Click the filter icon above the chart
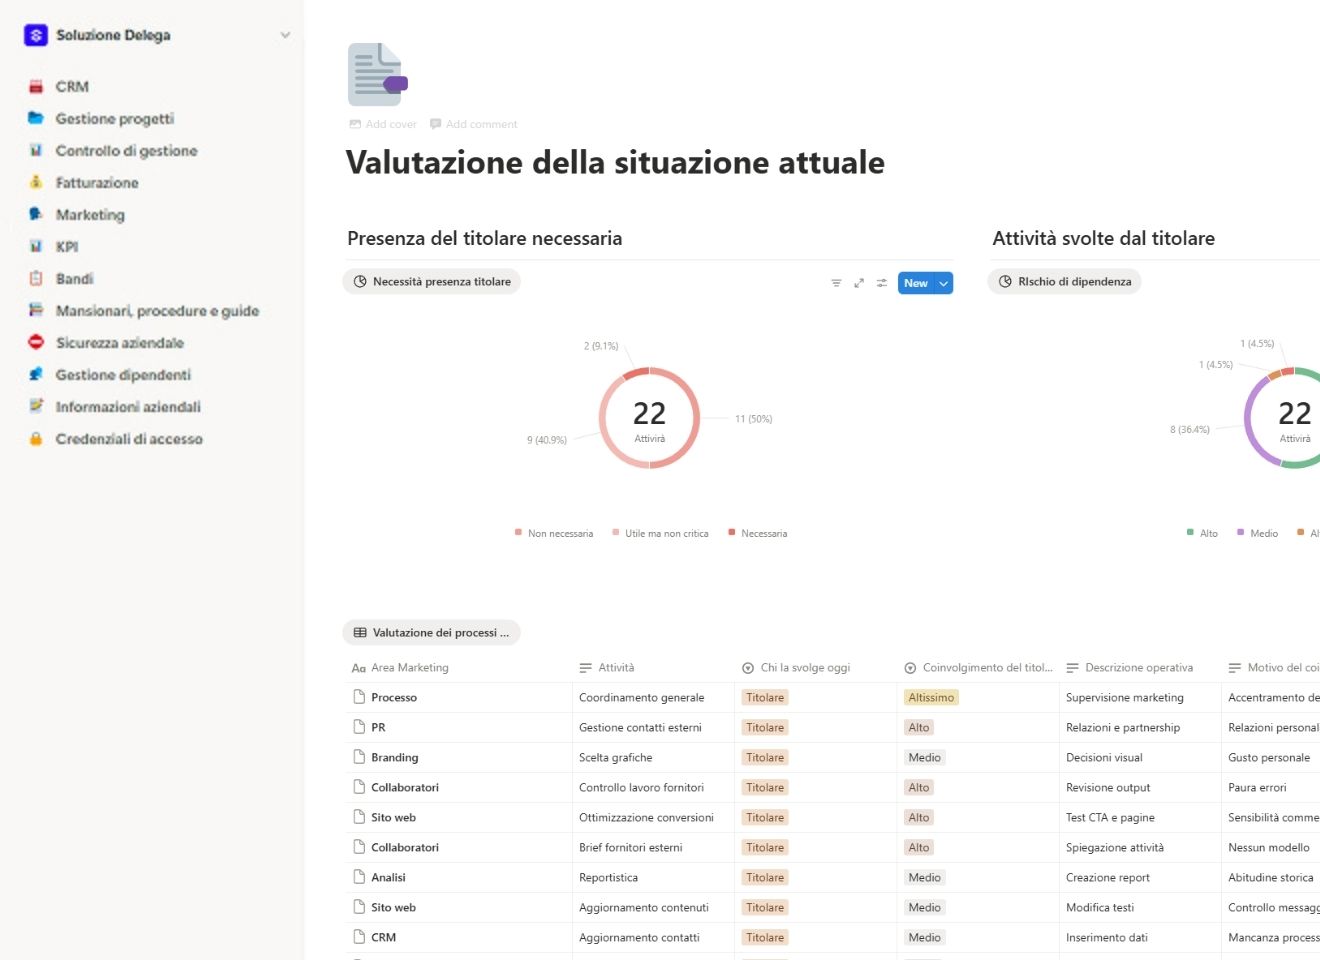The height and width of the screenshot is (960, 1320). click(x=836, y=282)
